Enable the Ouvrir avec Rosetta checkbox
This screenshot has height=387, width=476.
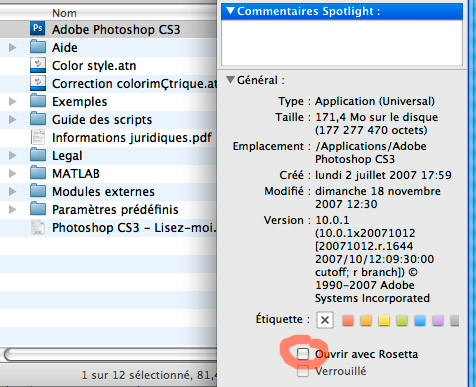(303, 354)
